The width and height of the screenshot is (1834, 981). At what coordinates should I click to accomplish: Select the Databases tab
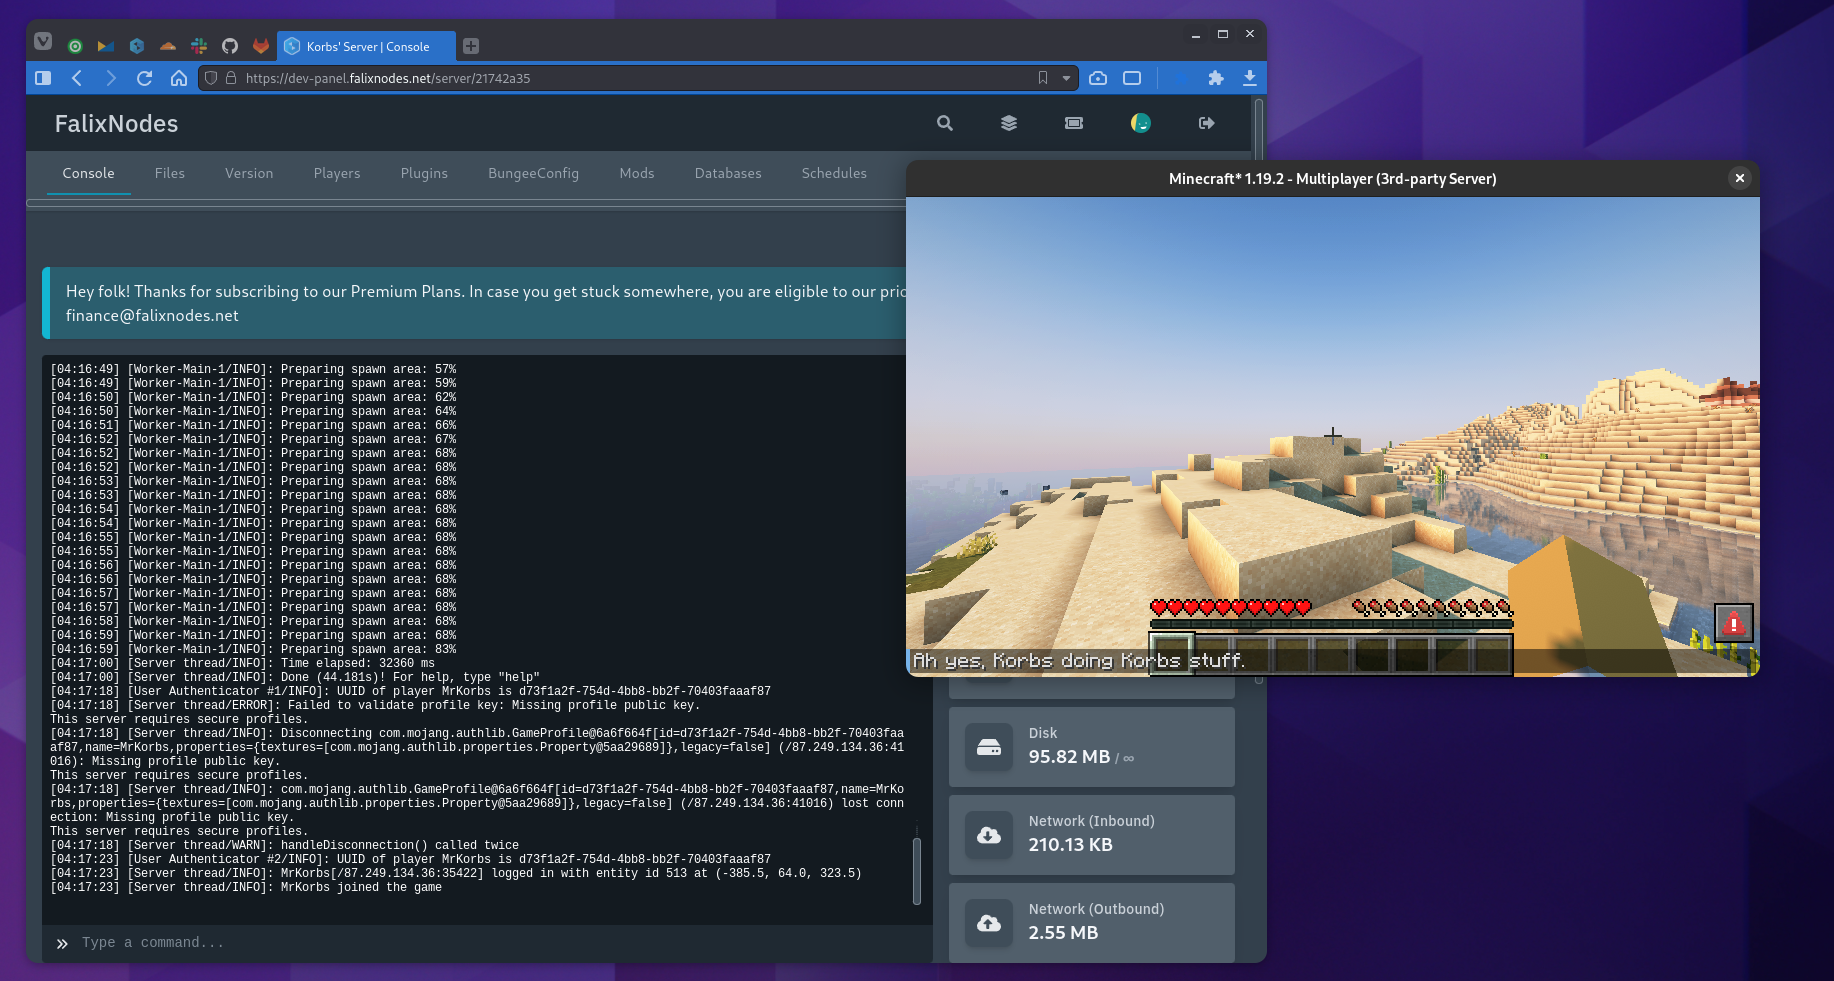point(727,173)
